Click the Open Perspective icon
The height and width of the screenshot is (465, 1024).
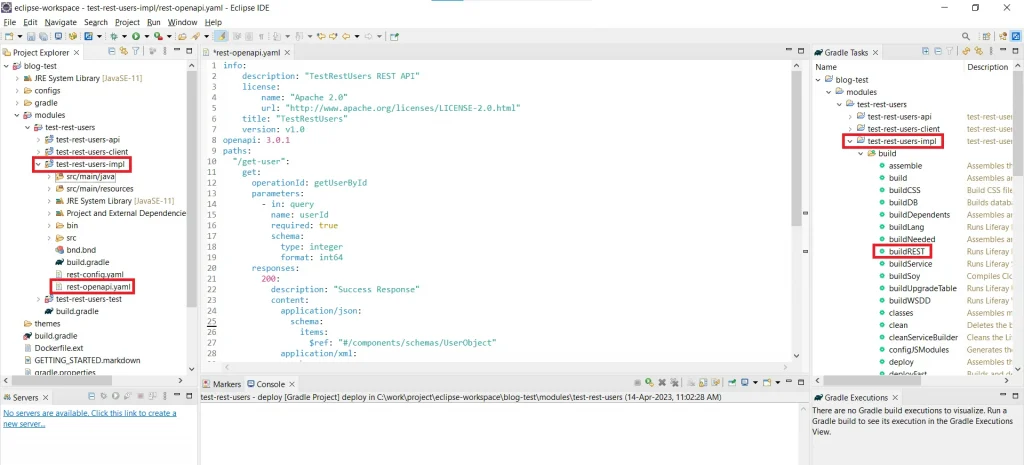pos(986,37)
